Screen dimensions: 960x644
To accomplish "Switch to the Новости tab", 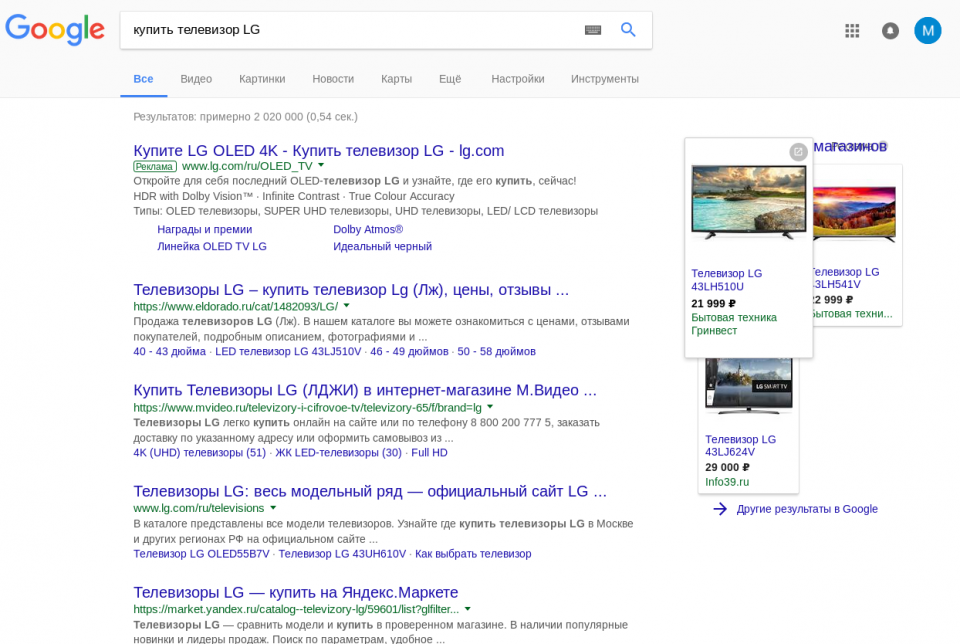I will click(333, 79).
